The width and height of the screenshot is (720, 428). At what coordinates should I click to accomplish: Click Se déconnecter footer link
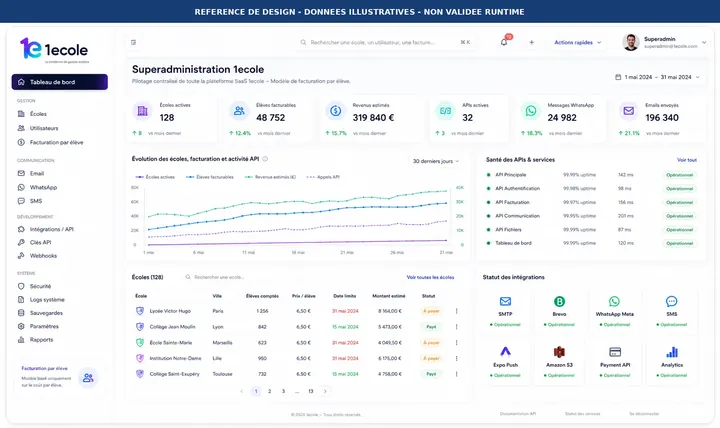click(x=644, y=414)
